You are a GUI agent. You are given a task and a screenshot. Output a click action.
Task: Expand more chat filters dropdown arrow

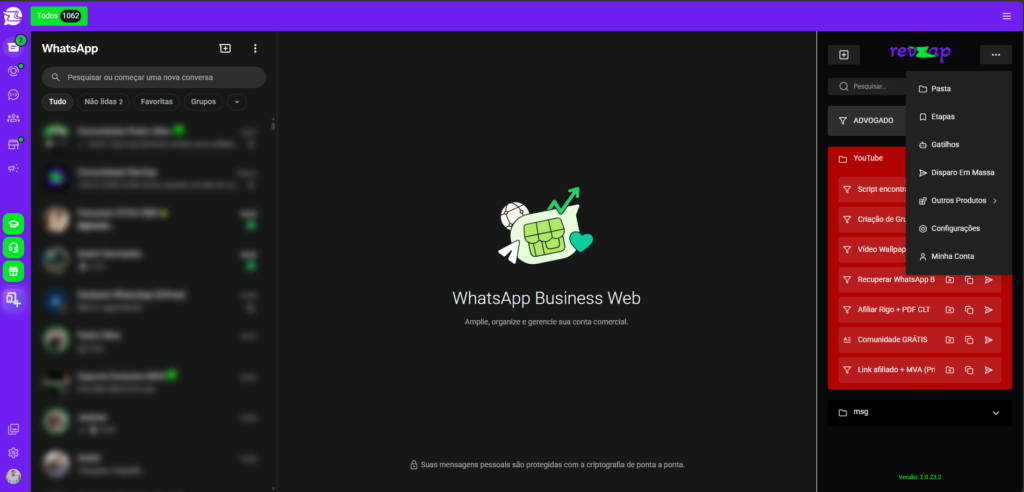tap(236, 102)
